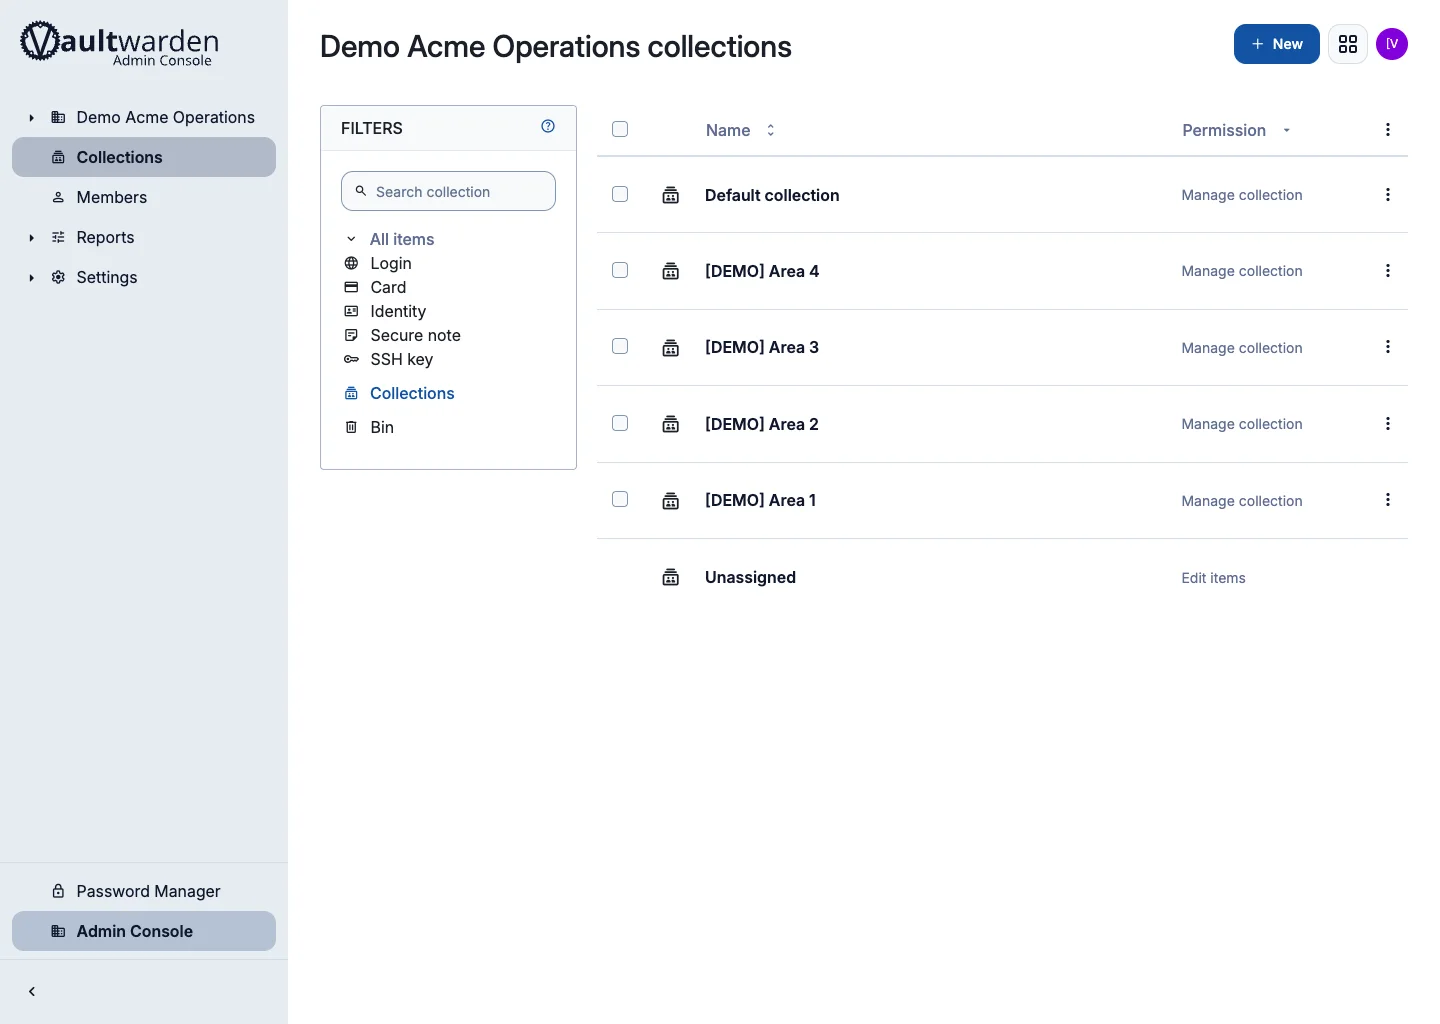1440x1024 pixels.
Task: Open options menu for [DEMO] Area 3
Action: coord(1388,347)
